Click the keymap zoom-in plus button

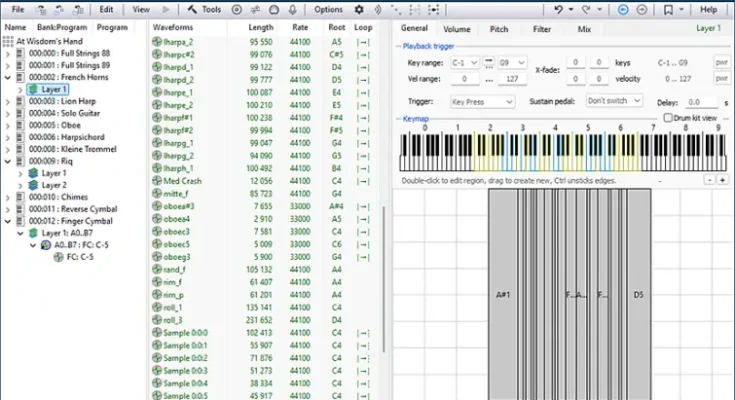[723, 180]
